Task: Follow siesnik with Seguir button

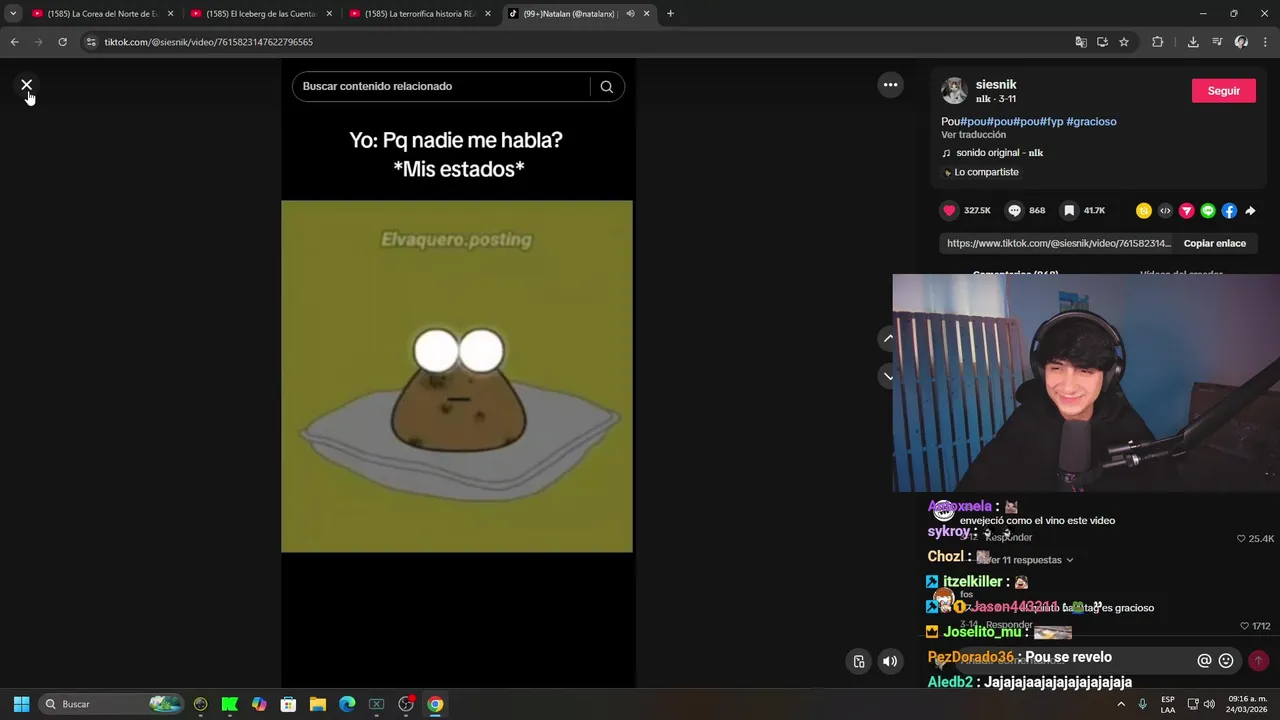Action: point(1224,90)
